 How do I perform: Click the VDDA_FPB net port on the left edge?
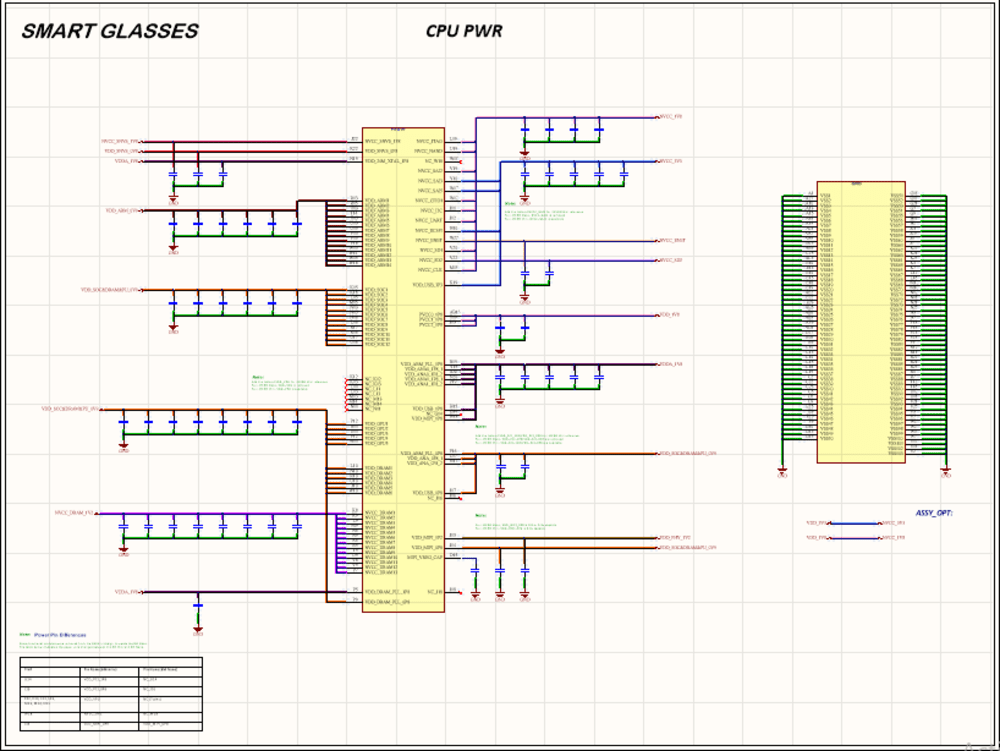124,161
